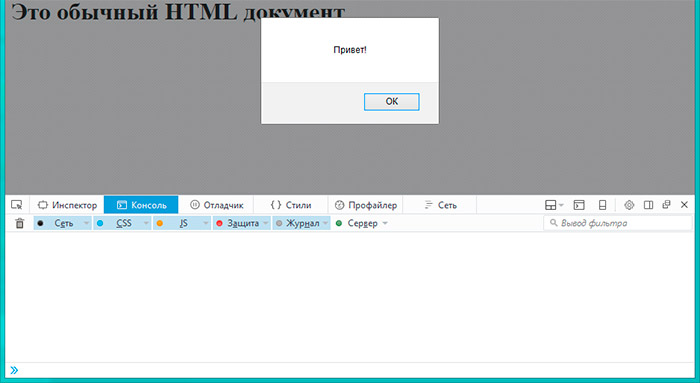Toggle the split console icon
This screenshot has height=383, width=700.
point(579,205)
